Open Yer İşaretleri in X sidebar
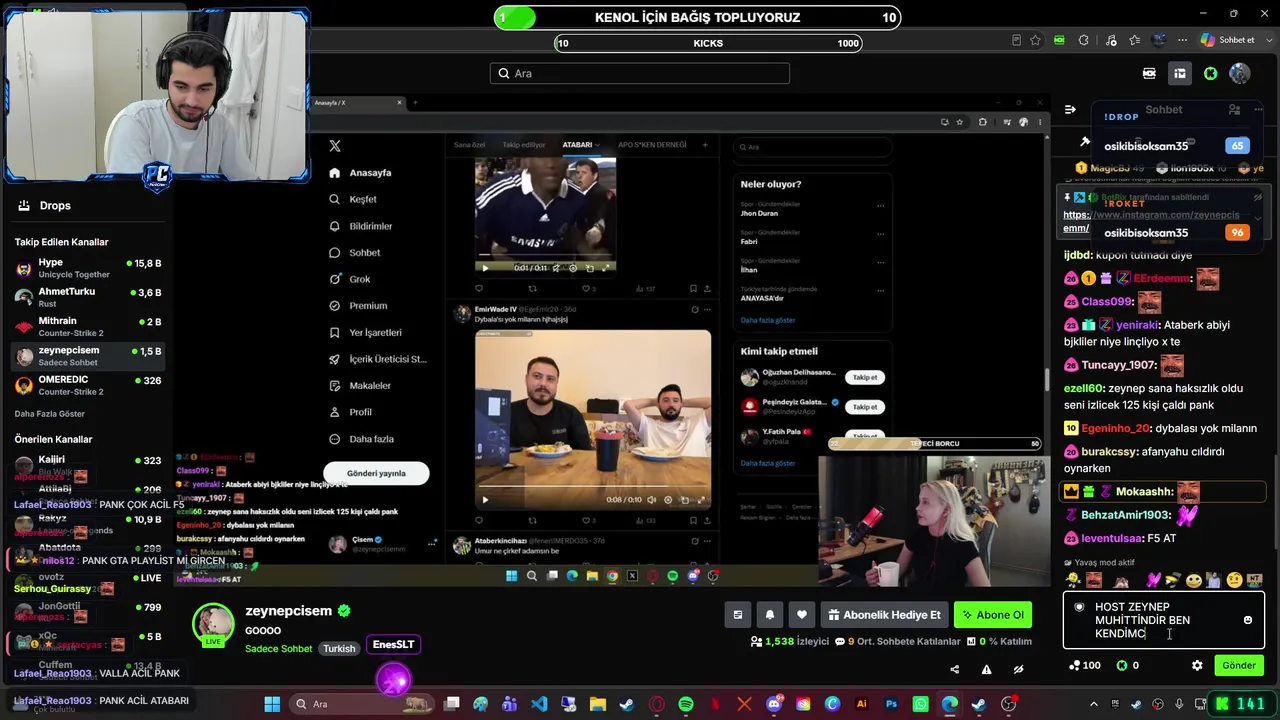 tap(365, 332)
